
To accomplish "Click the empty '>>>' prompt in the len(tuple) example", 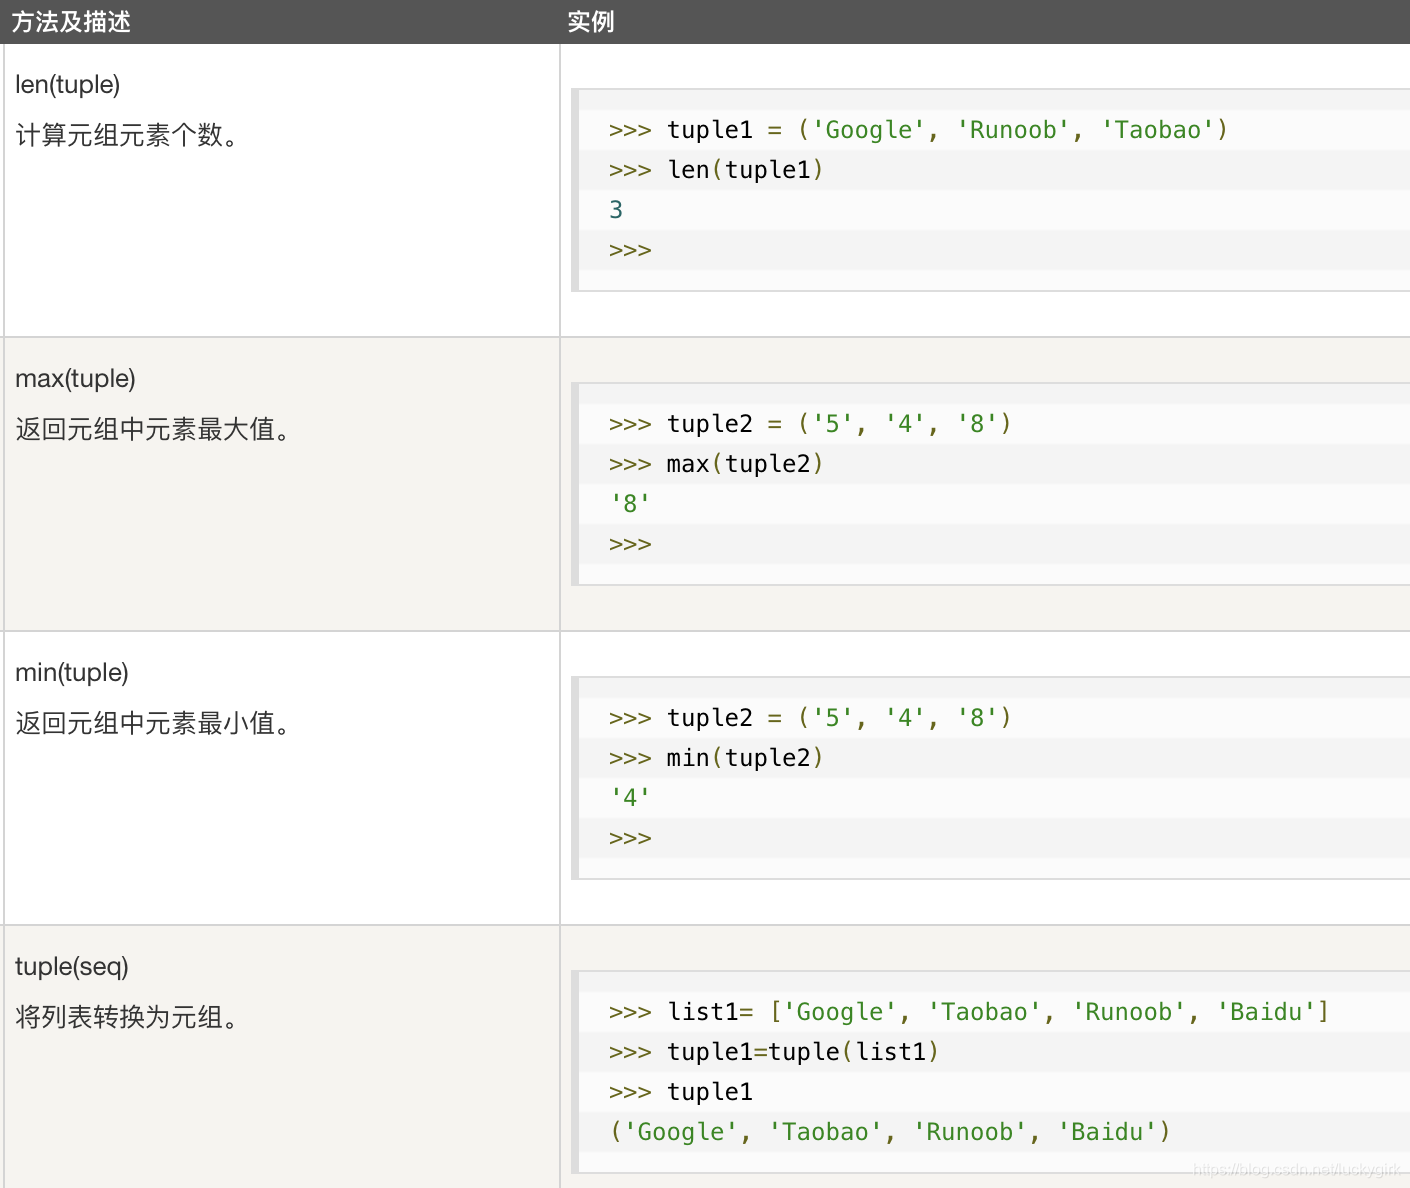I will click(x=630, y=250).
